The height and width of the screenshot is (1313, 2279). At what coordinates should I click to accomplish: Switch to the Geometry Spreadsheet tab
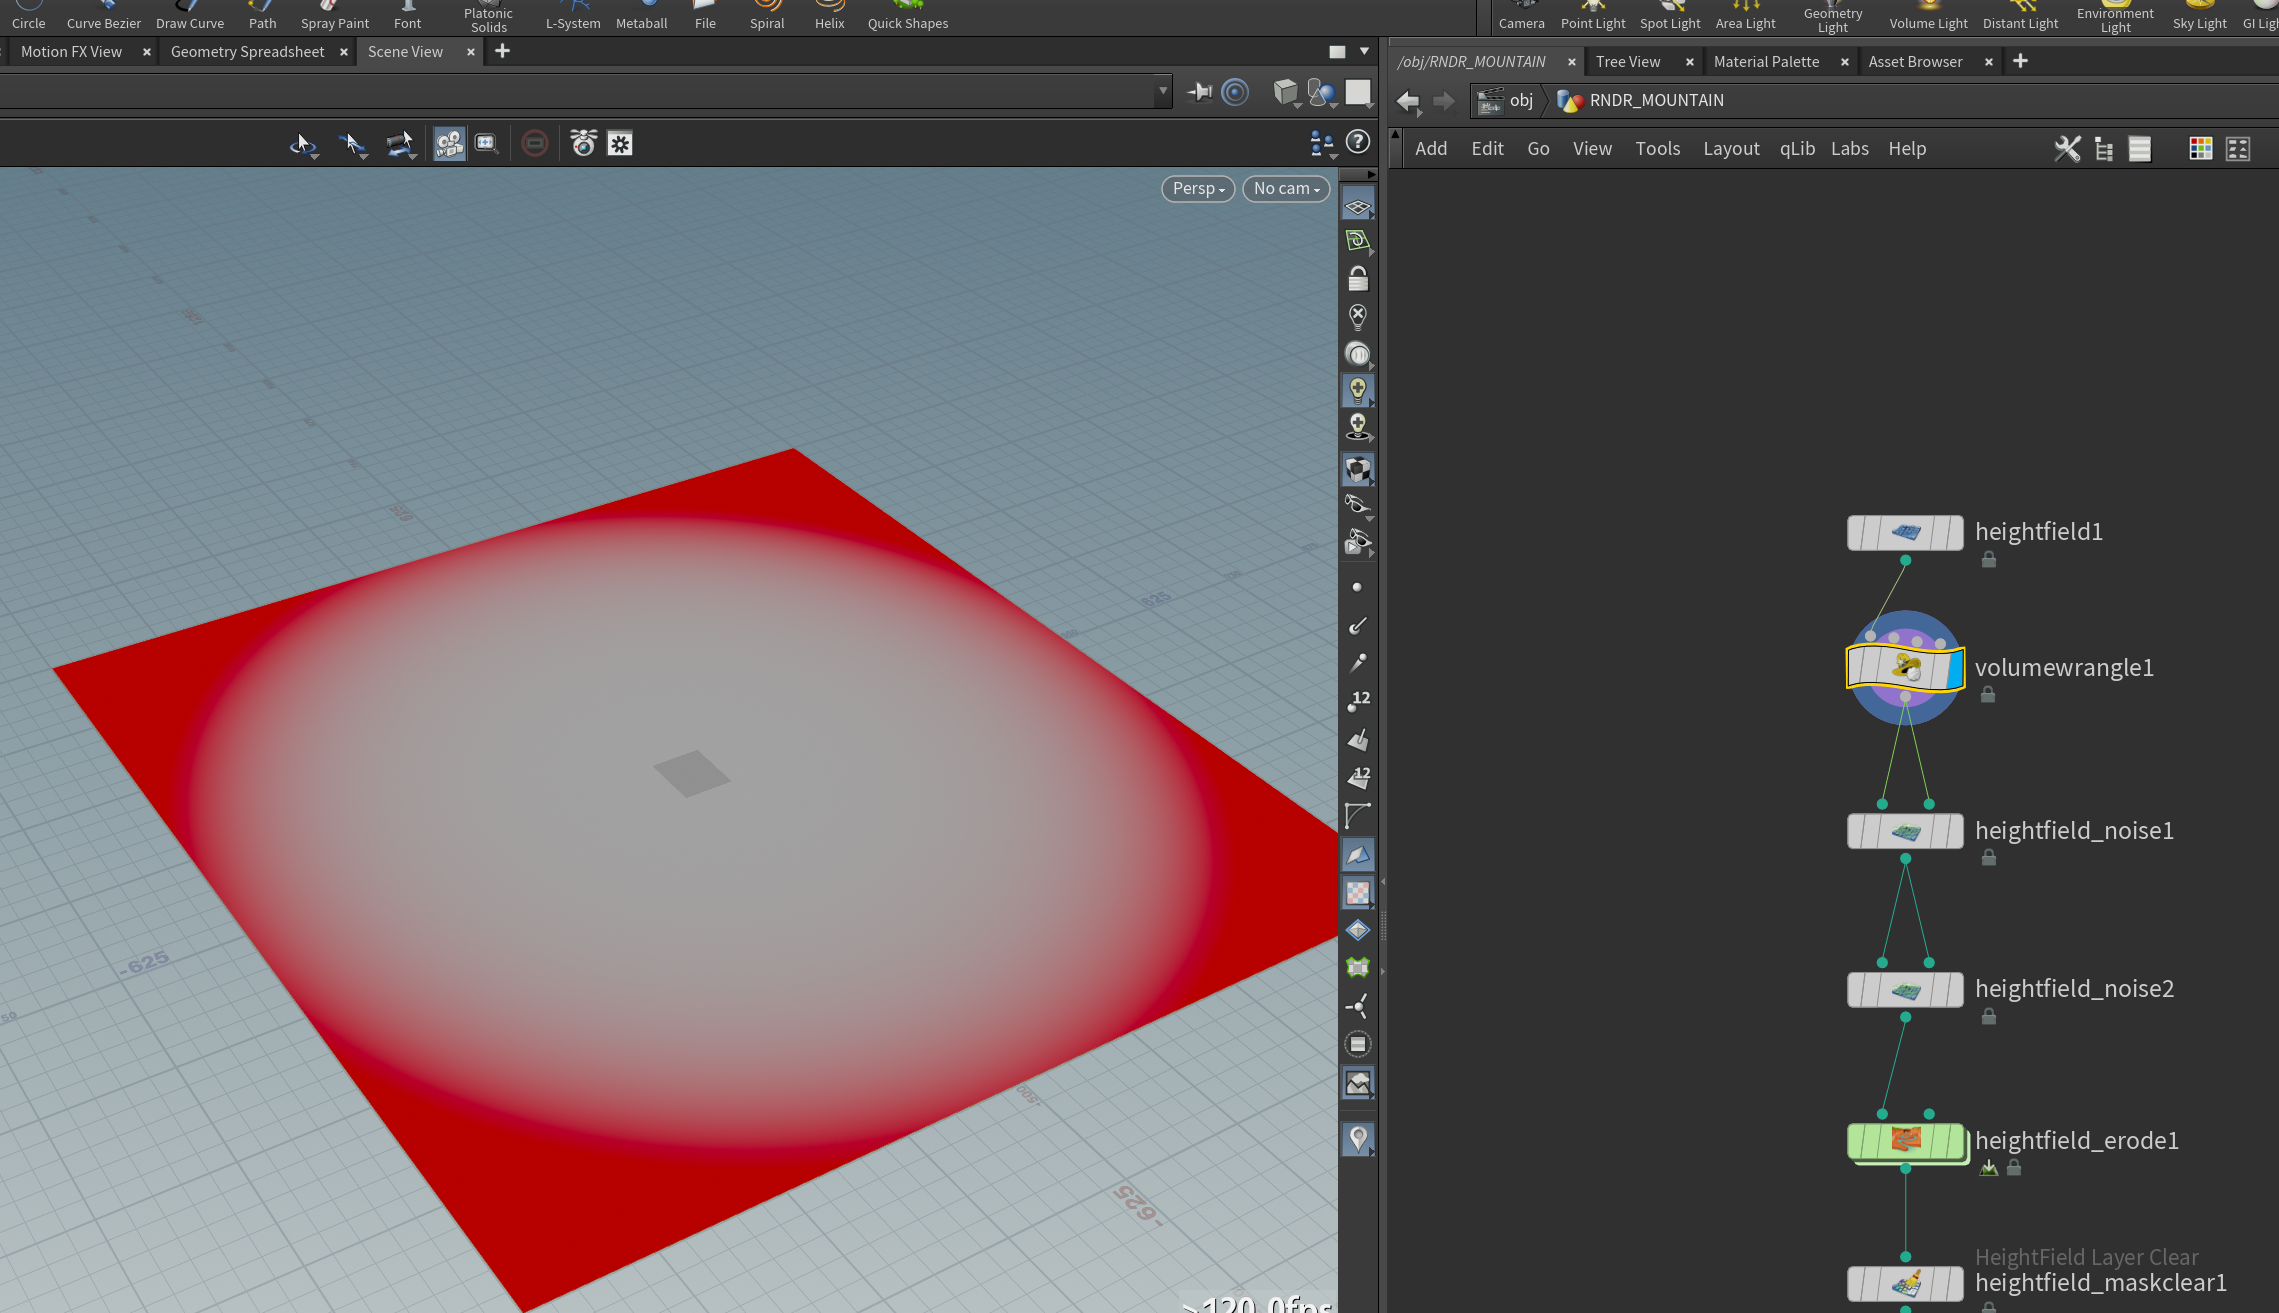point(247,52)
